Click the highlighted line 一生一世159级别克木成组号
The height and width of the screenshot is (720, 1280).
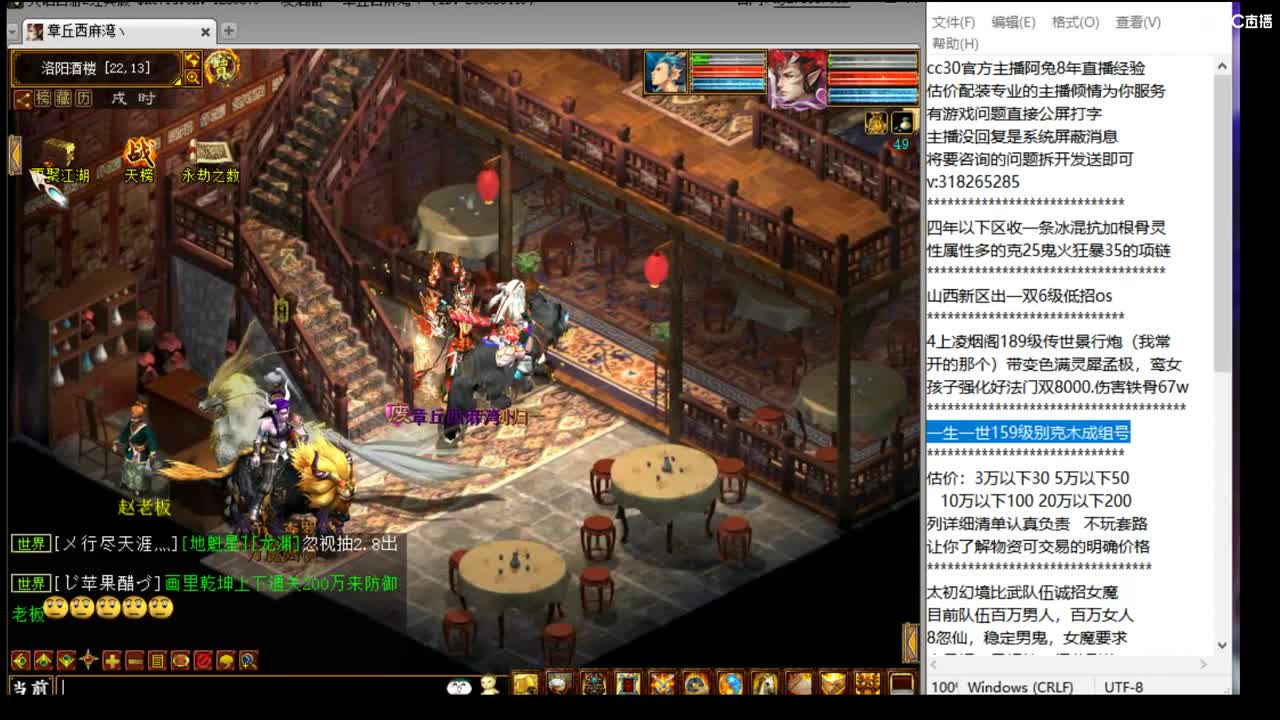pos(1028,432)
